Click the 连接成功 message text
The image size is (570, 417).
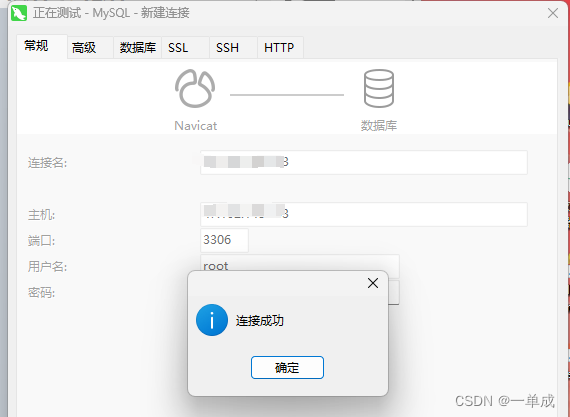tap(260, 321)
